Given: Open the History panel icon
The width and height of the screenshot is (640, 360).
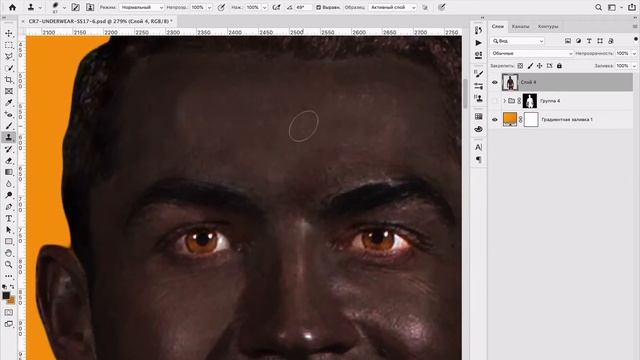Looking at the screenshot, I should pyautogui.click(x=478, y=30).
